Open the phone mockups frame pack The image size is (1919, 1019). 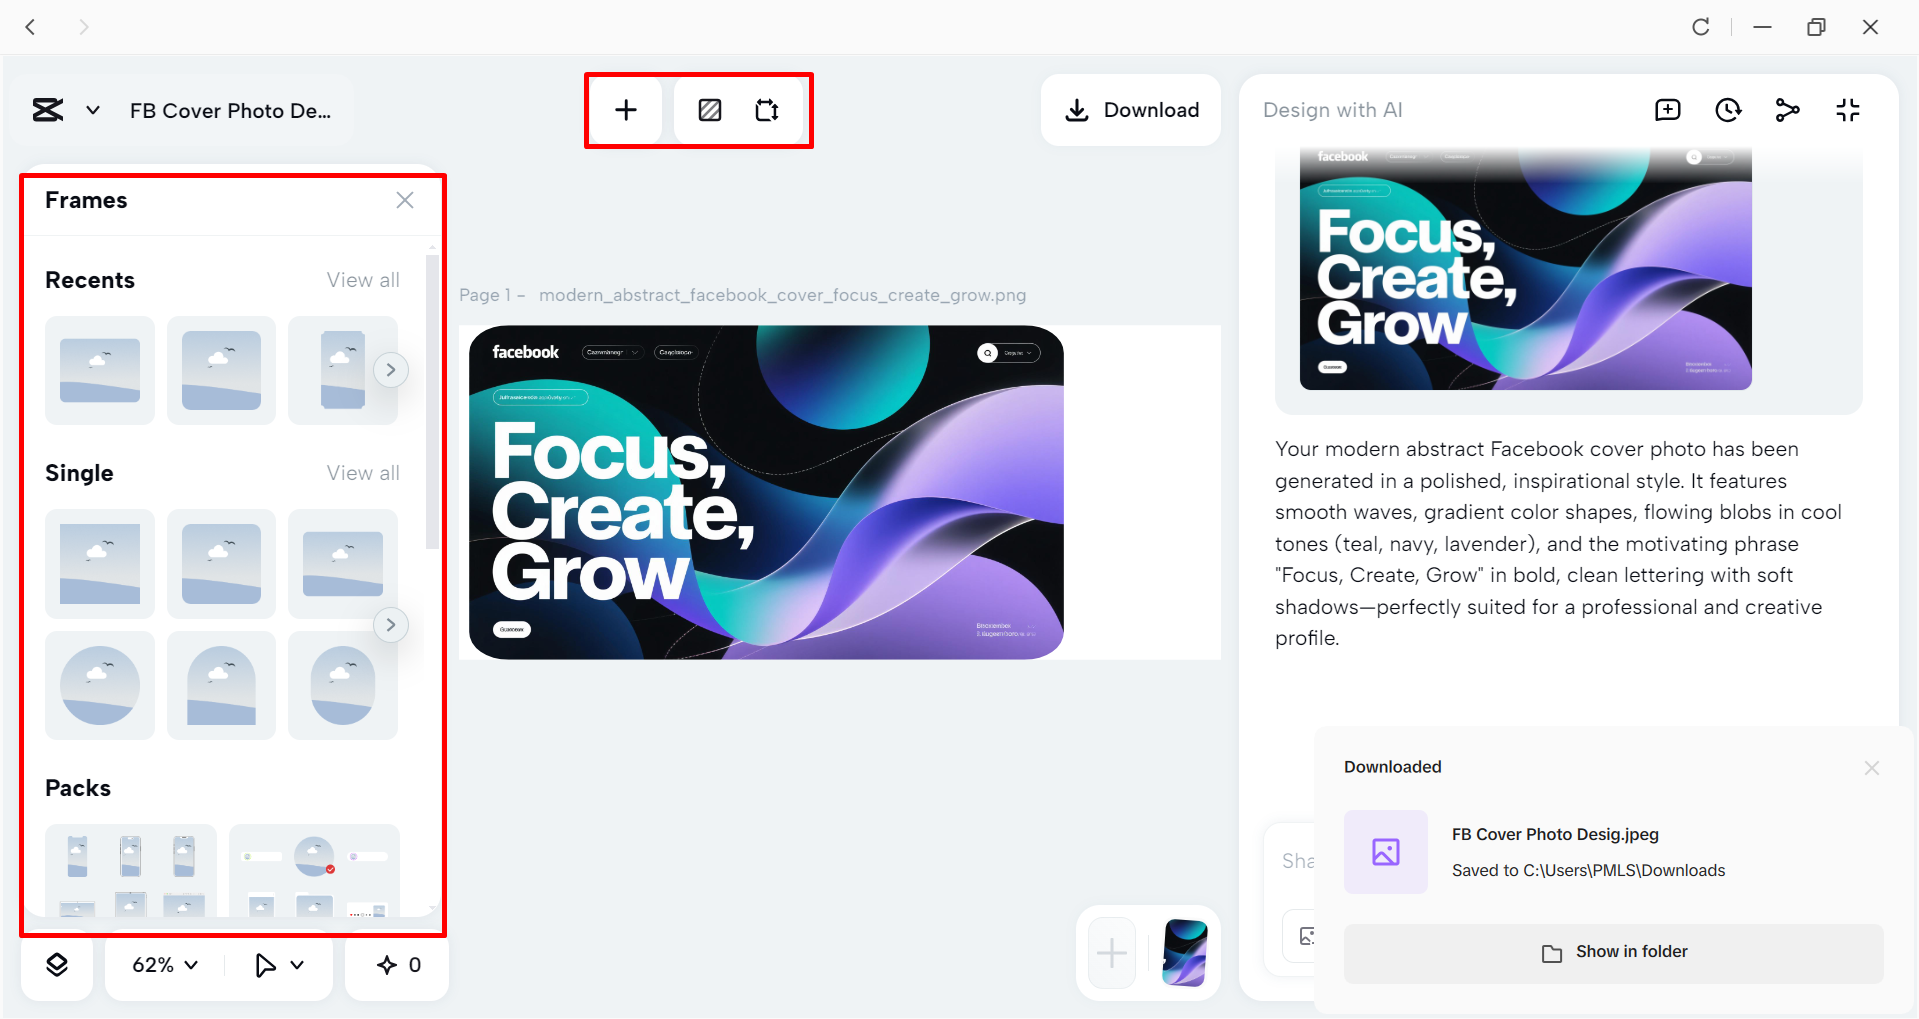coord(131,870)
